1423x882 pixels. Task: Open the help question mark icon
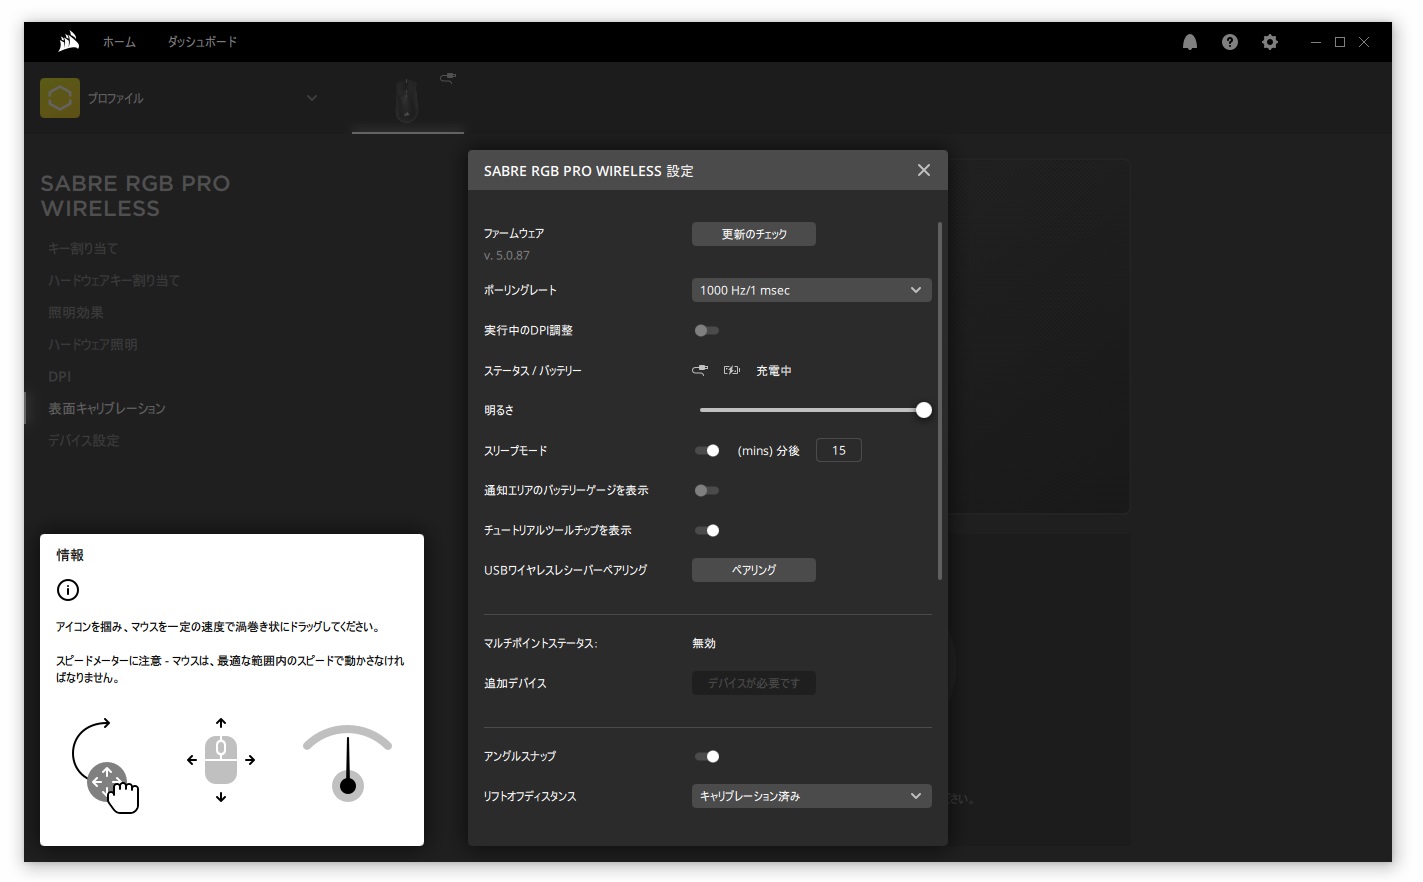(x=1230, y=42)
